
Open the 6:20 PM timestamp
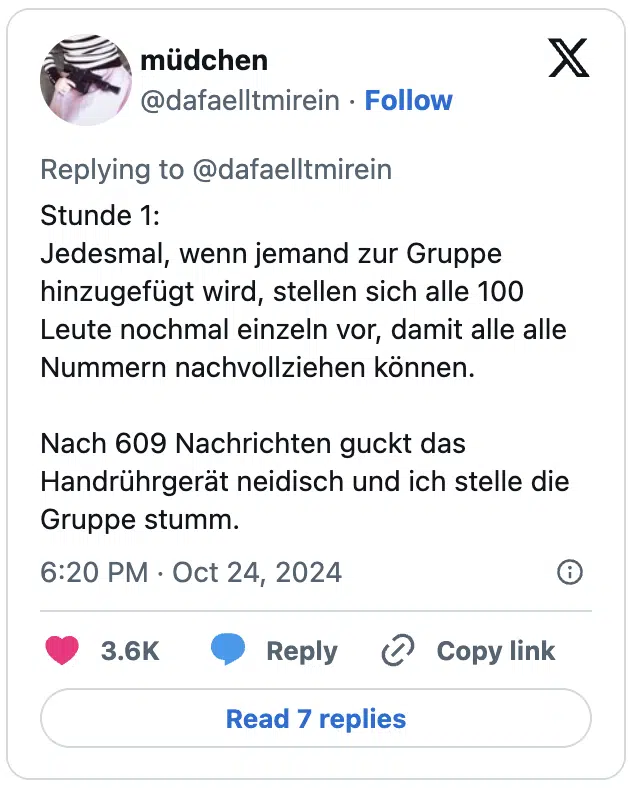[x=93, y=573]
